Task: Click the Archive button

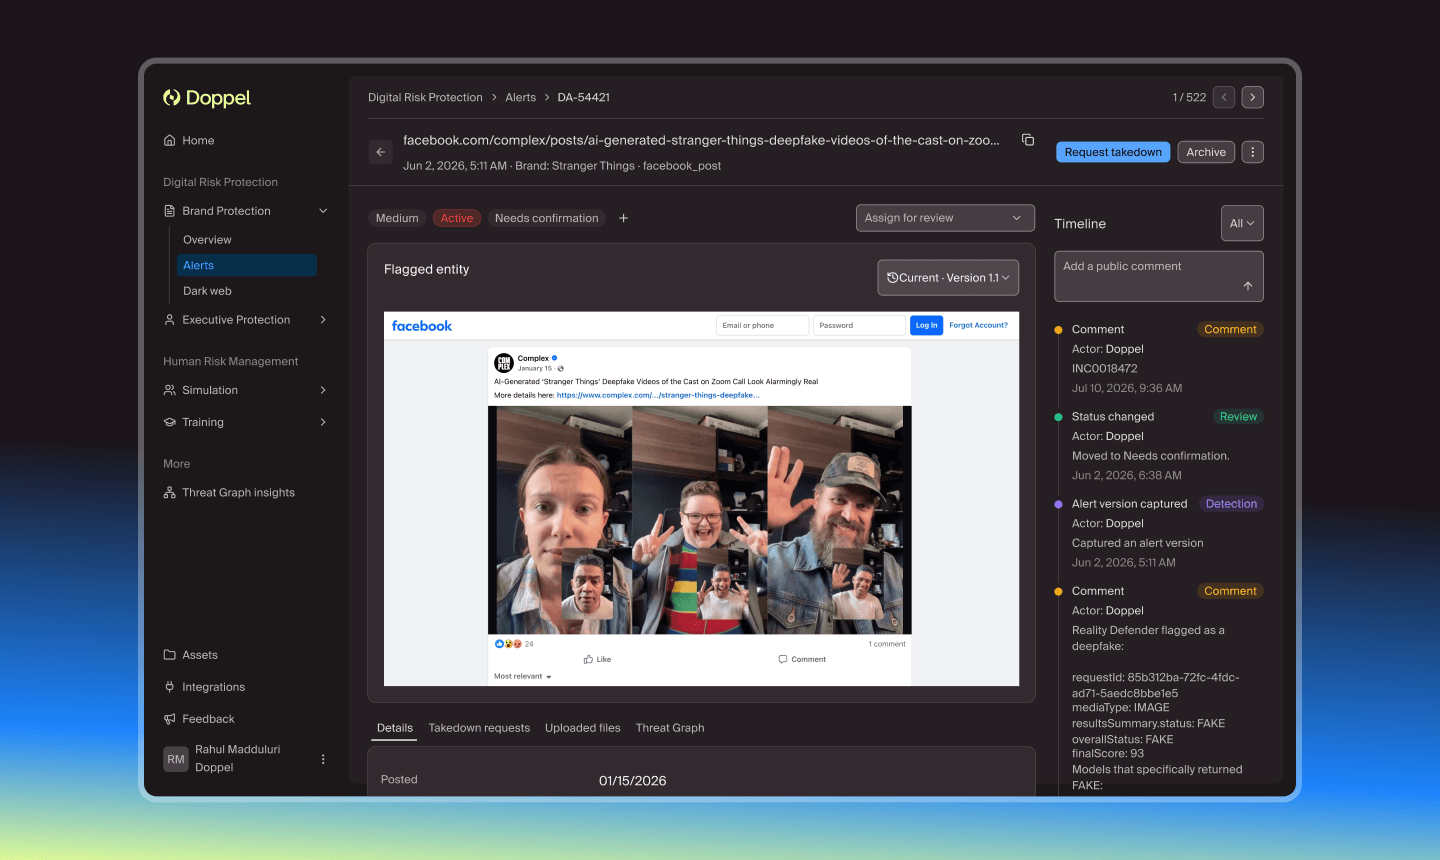Action: (x=1206, y=152)
